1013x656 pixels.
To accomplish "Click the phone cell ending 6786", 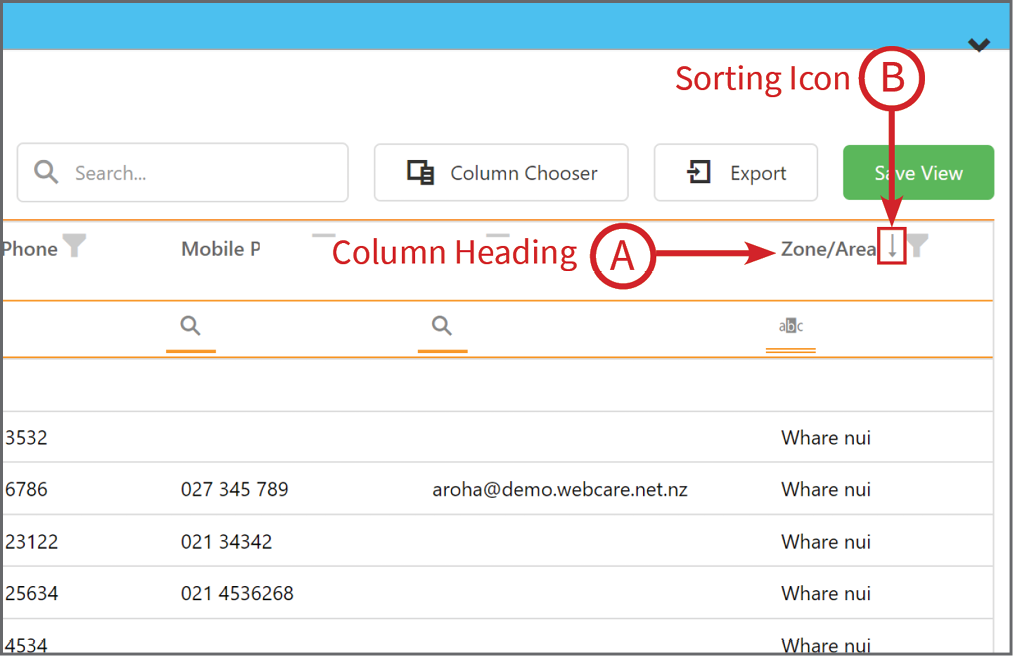I will (x=26, y=489).
